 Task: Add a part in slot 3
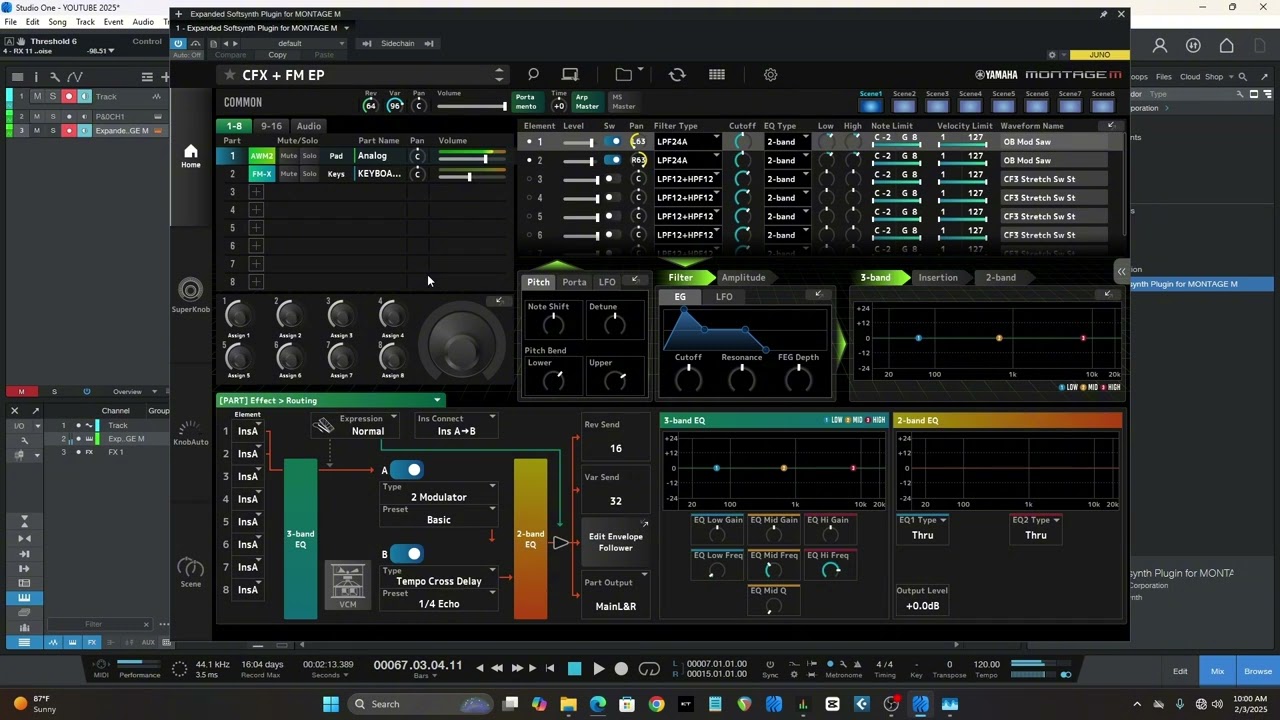coord(256,192)
